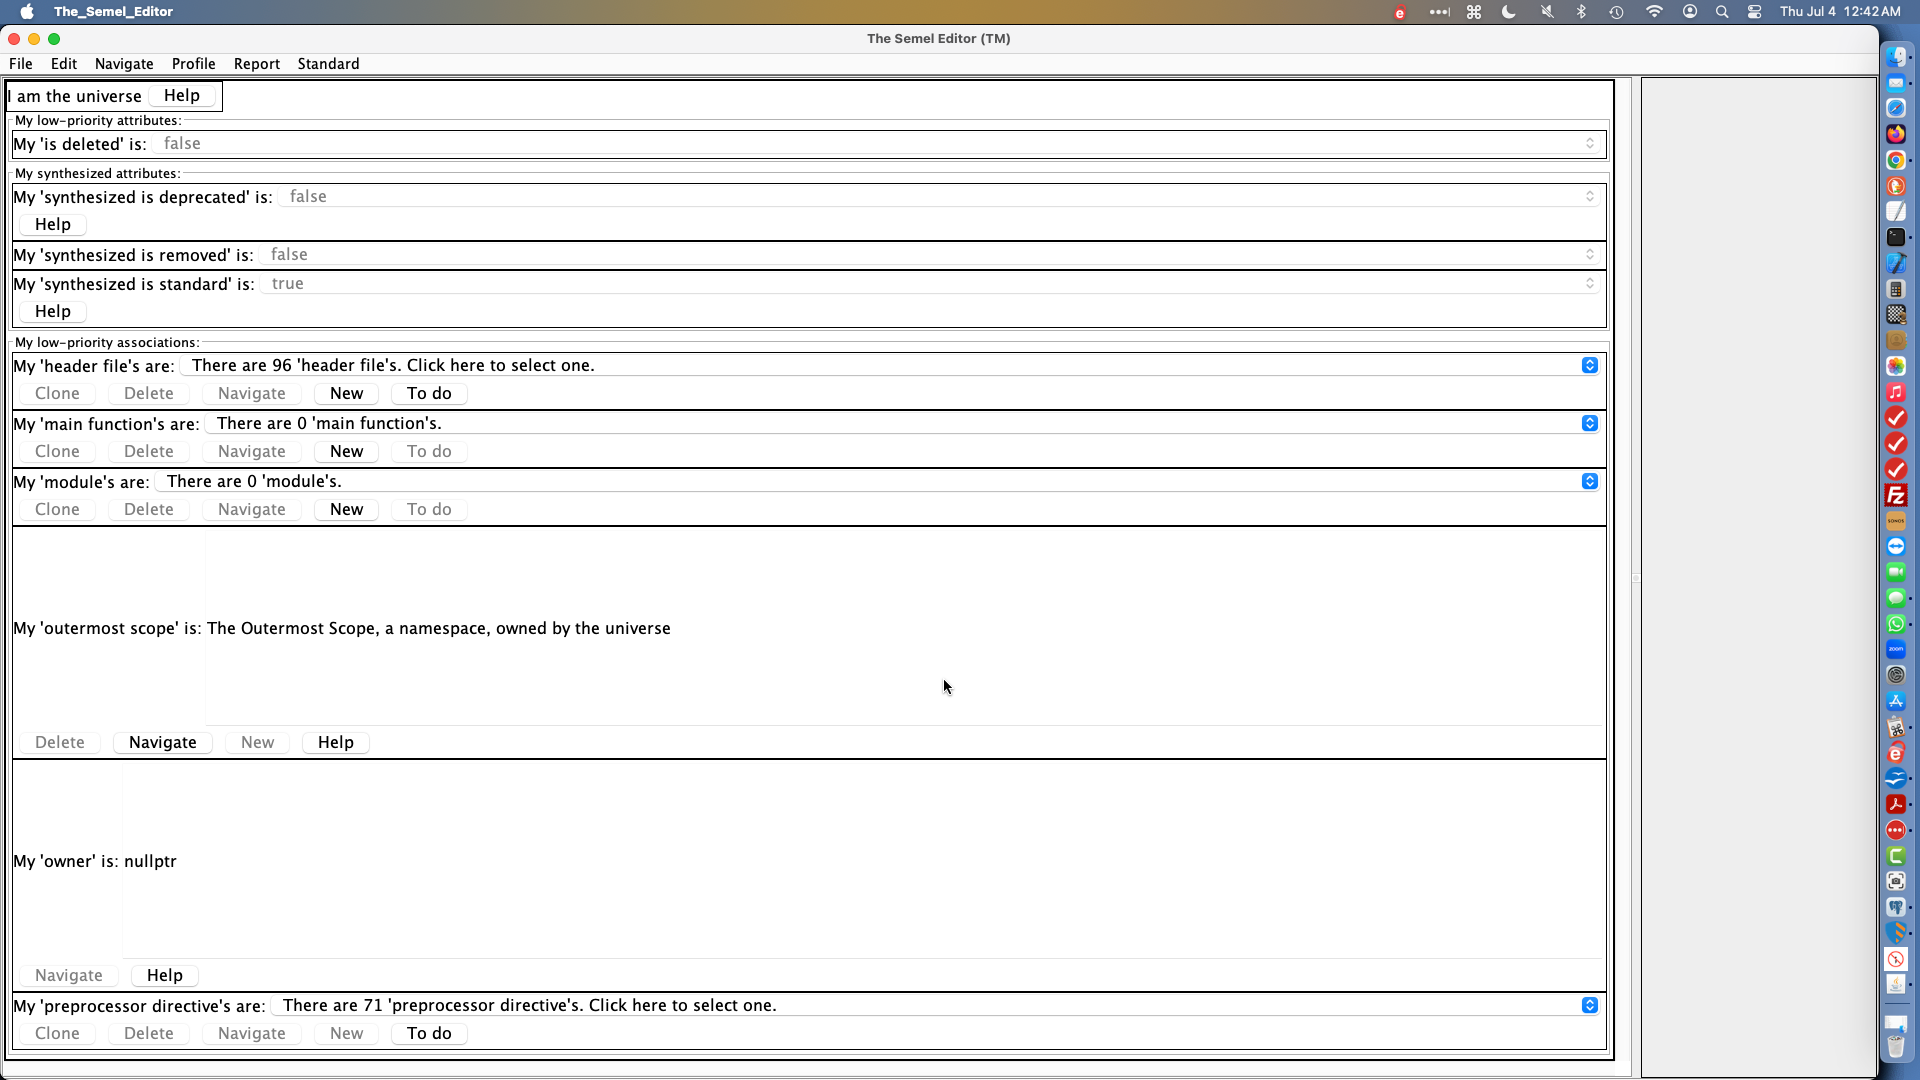Open FaceTime from the dock
This screenshot has height=1080, width=1920.
tap(1896, 572)
